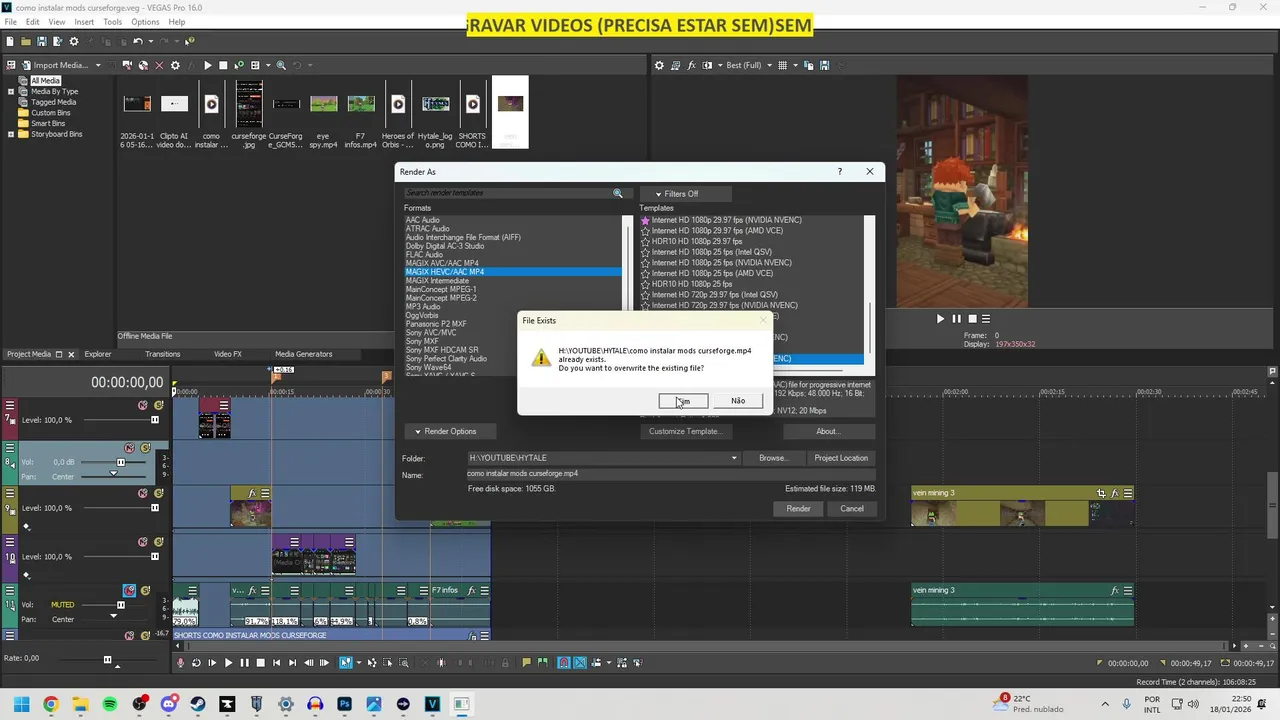Toggle the automatic crossfades icon
The image size is (1280, 720).
[x=580, y=662]
